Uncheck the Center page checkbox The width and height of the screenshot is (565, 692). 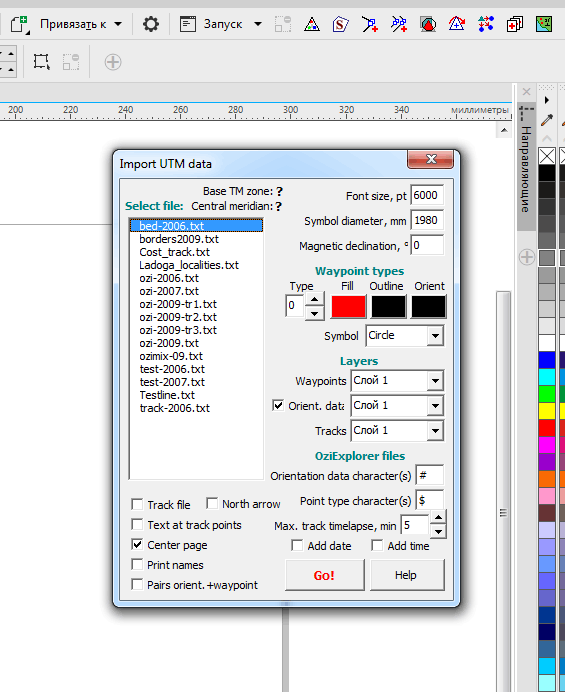coord(137,545)
